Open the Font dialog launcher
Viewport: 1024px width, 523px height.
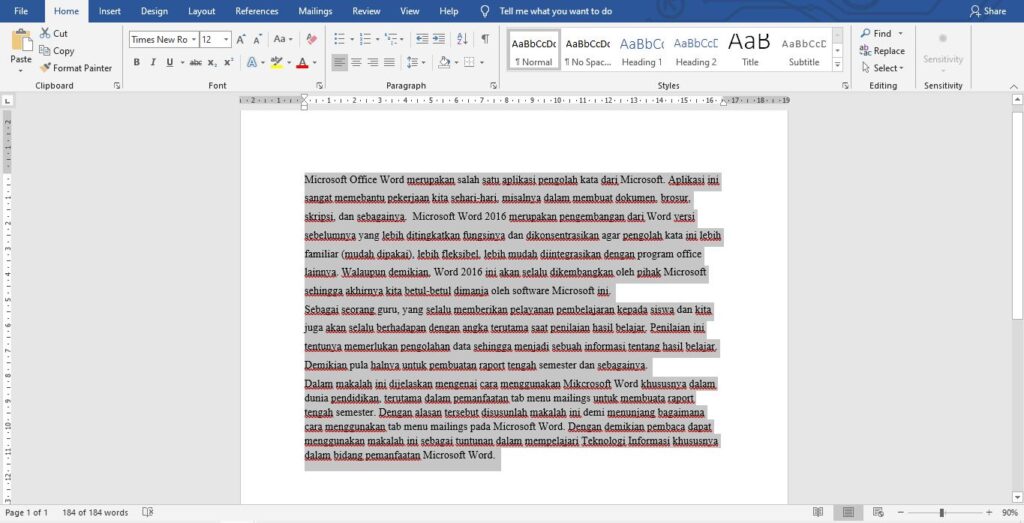pos(320,86)
